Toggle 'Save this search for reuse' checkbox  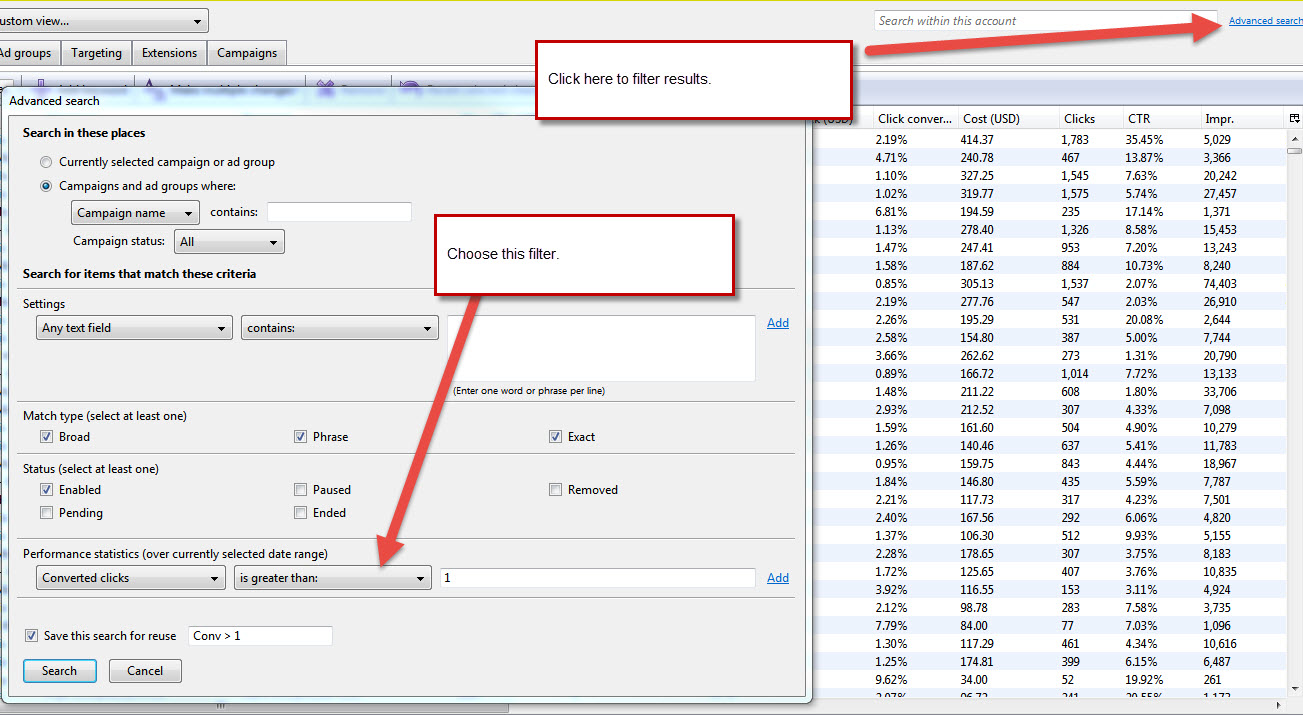point(31,636)
